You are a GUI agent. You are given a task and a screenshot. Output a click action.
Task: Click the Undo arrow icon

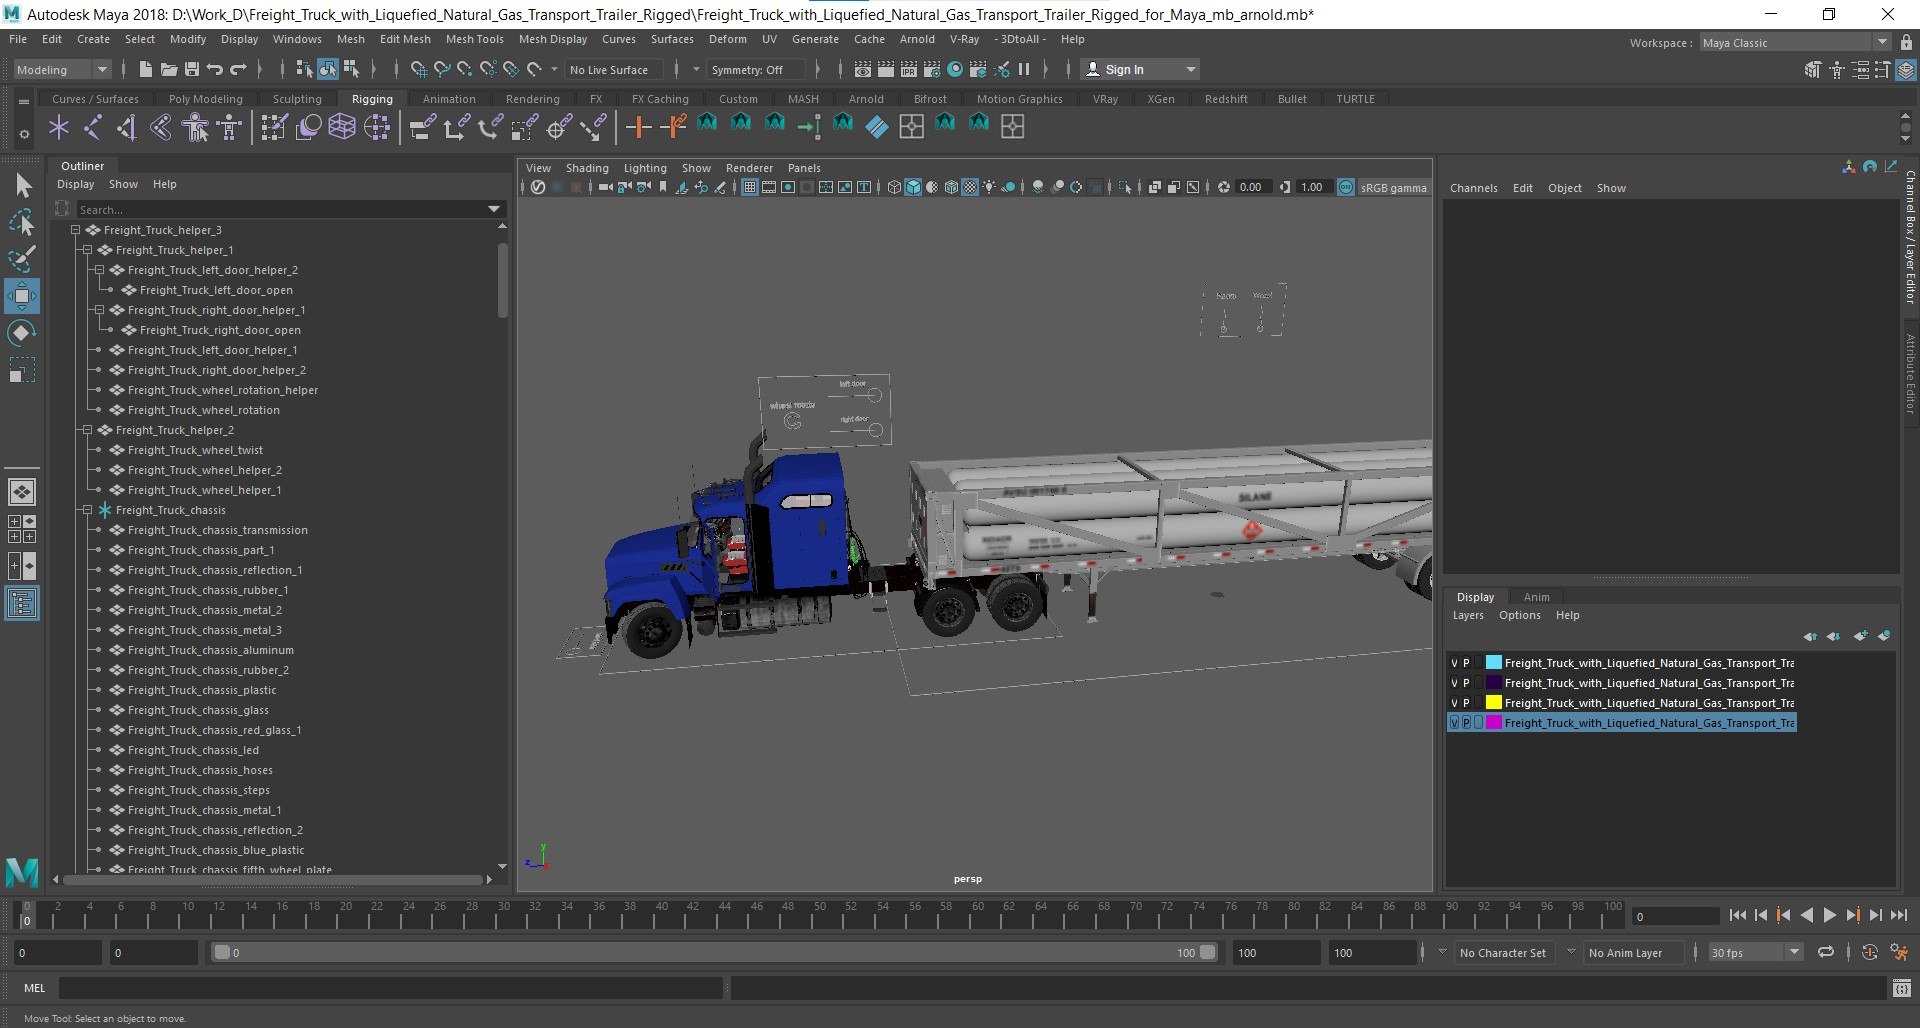point(215,69)
